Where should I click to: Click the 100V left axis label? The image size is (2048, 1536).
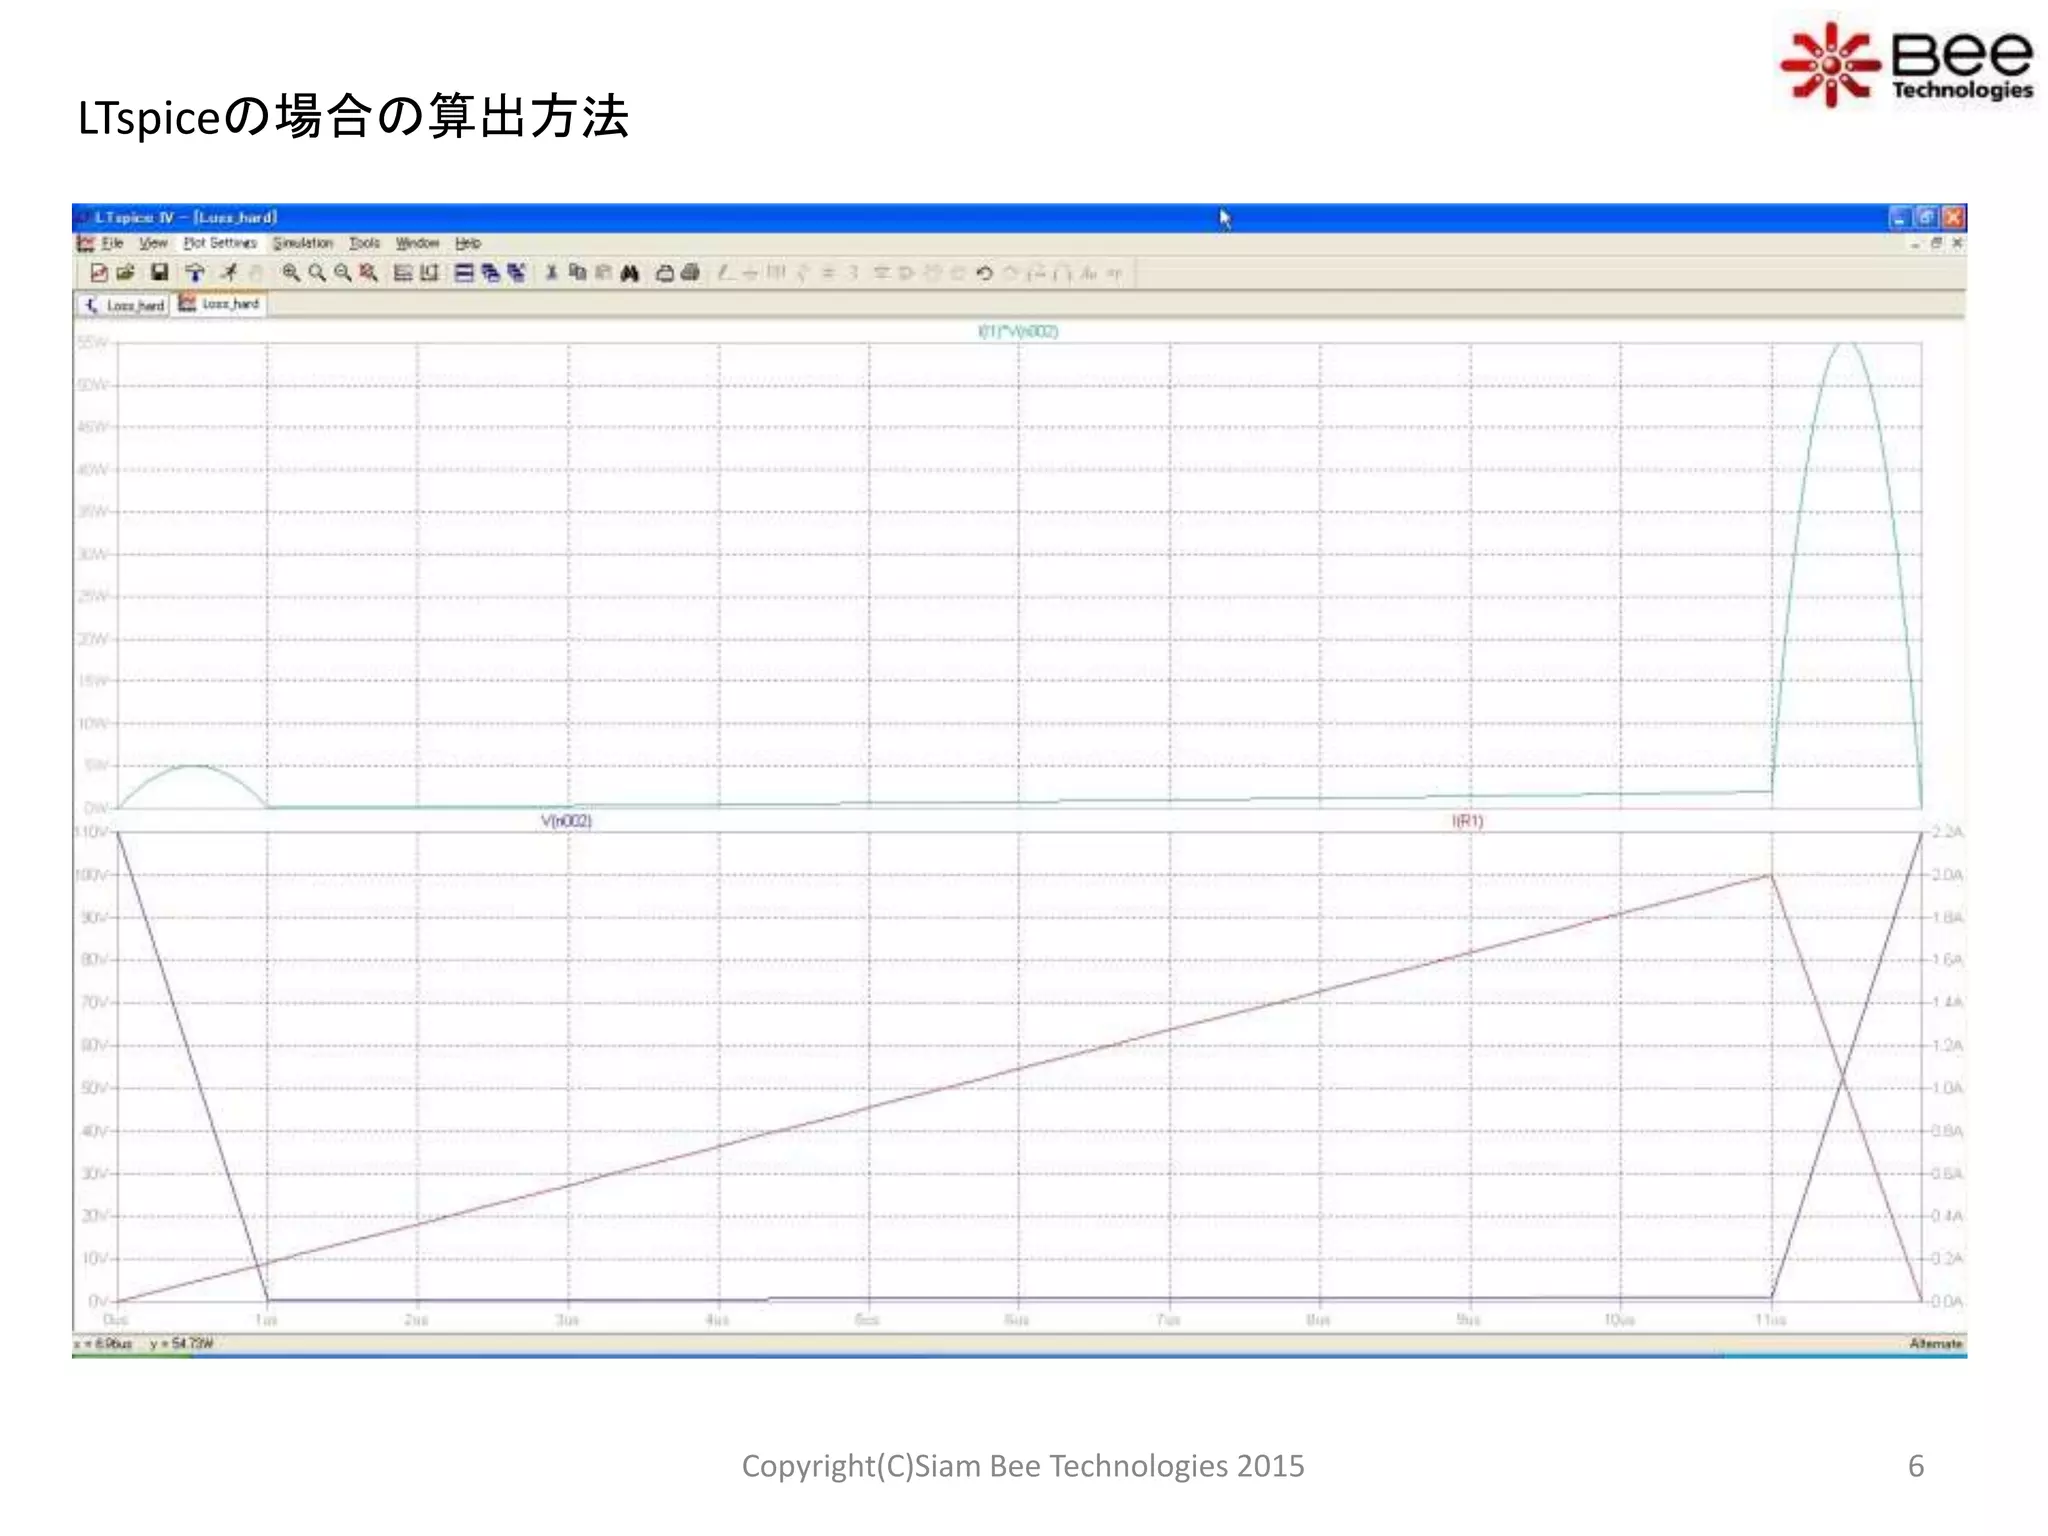tap(91, 875)
